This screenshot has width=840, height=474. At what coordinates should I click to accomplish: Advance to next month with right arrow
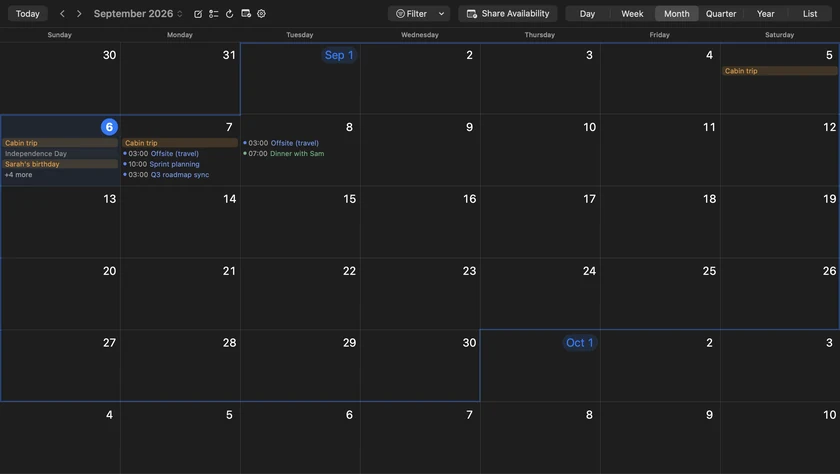(x=79, y=13)
